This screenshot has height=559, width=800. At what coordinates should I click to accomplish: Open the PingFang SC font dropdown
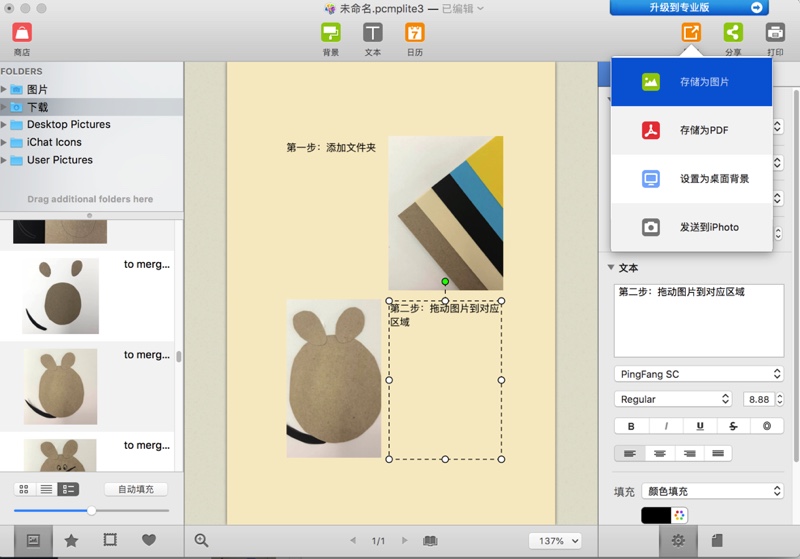click(x=698, y=374)
